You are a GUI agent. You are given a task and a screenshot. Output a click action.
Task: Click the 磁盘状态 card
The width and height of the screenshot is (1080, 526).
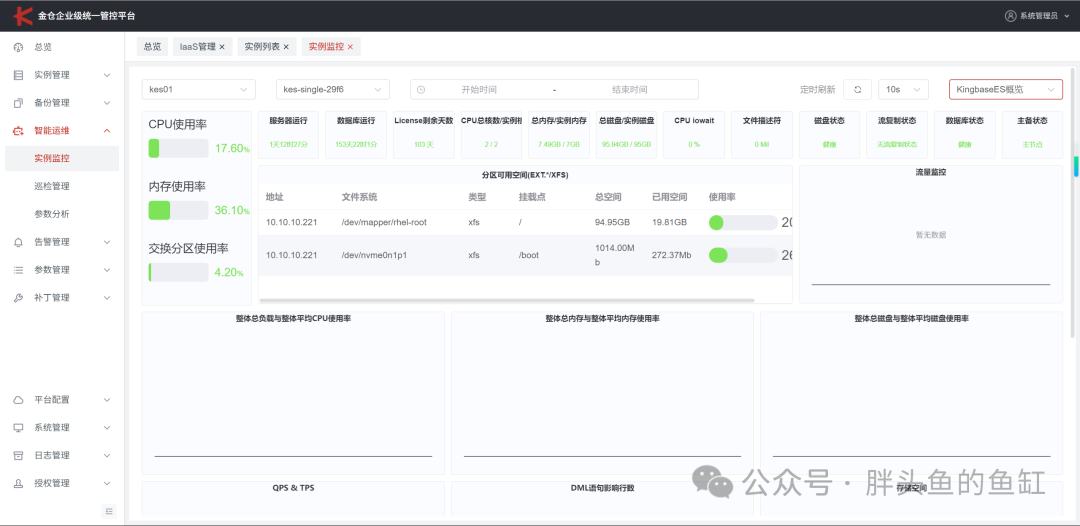[829, 134]
